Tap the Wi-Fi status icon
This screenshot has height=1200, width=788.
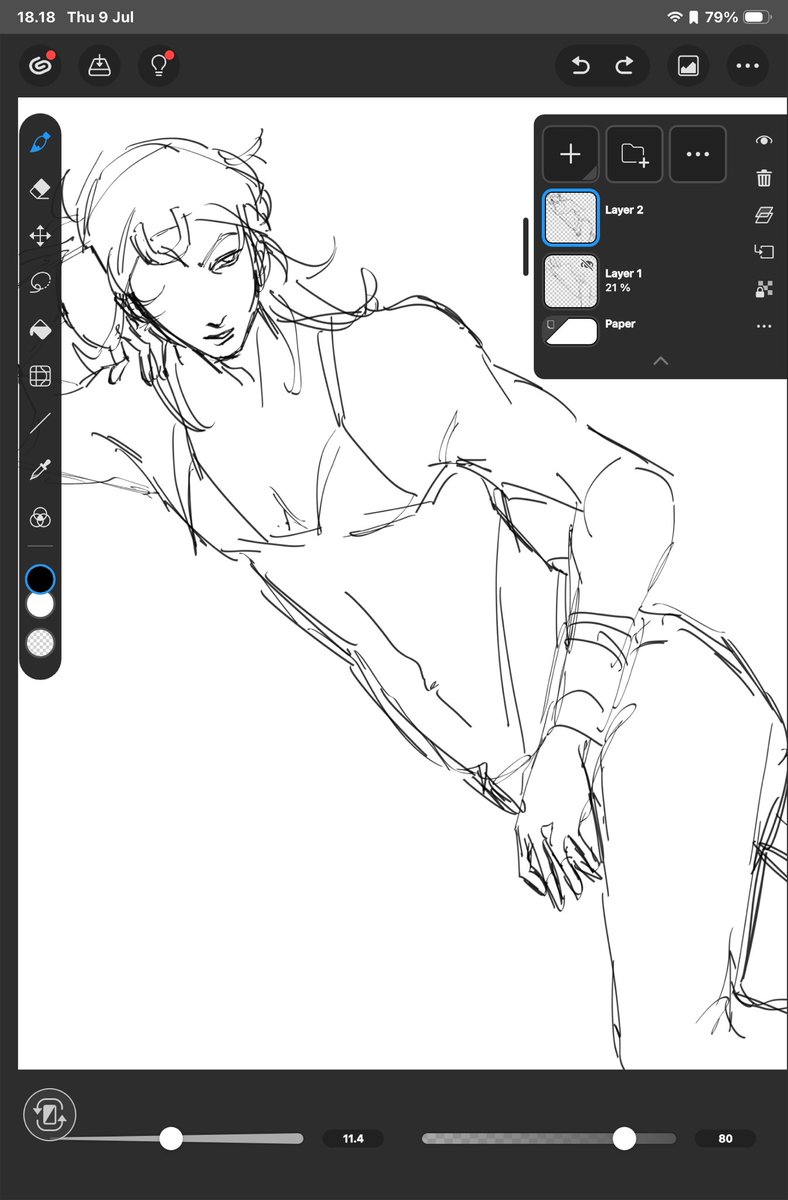tap(674, 17)
